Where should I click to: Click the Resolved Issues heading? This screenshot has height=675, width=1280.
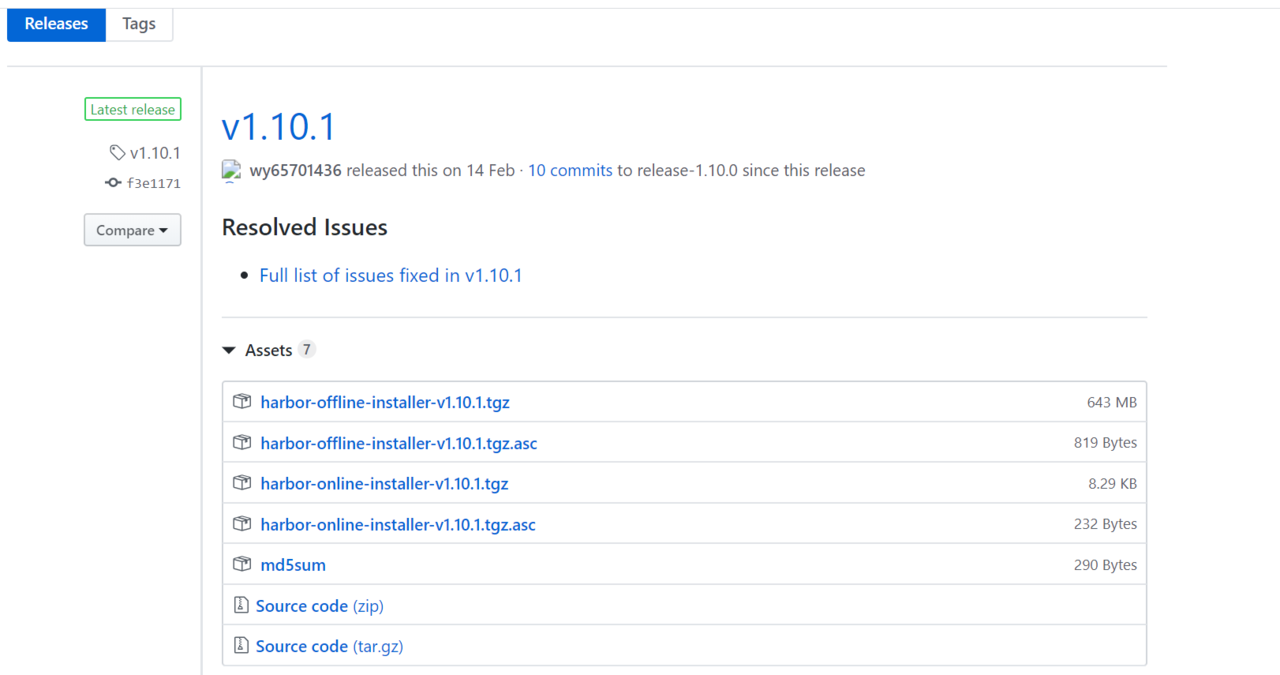pos(305,227)
